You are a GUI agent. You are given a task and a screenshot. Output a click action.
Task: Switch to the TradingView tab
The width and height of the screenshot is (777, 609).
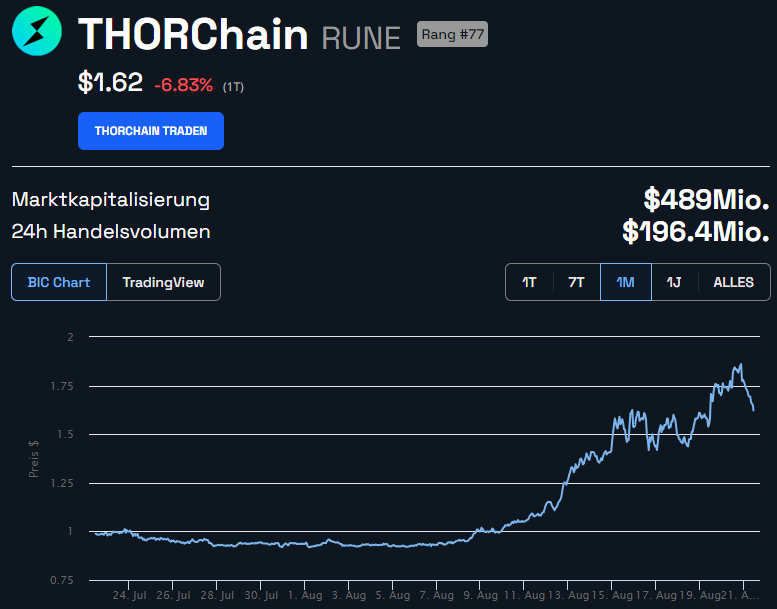pos(164,282)
